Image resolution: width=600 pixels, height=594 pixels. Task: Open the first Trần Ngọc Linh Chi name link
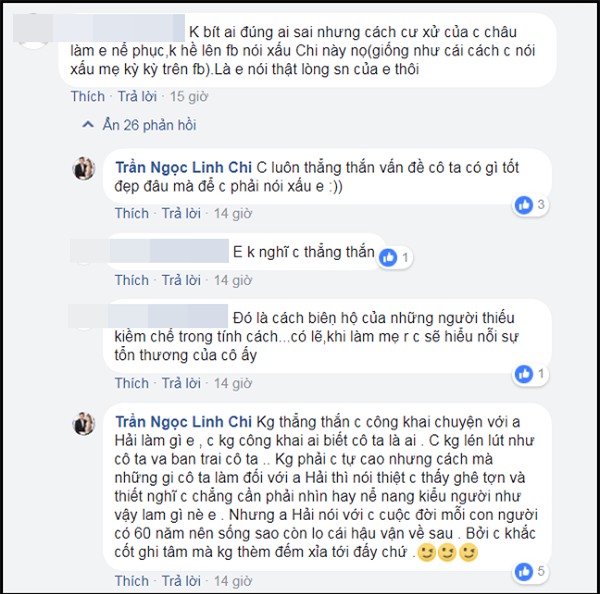(184, 168)
